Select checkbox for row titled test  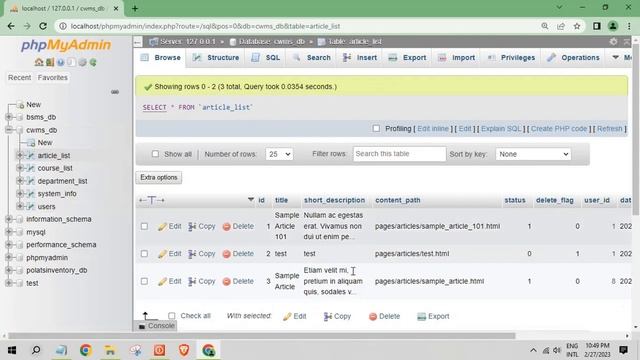(x=144, y=253)
